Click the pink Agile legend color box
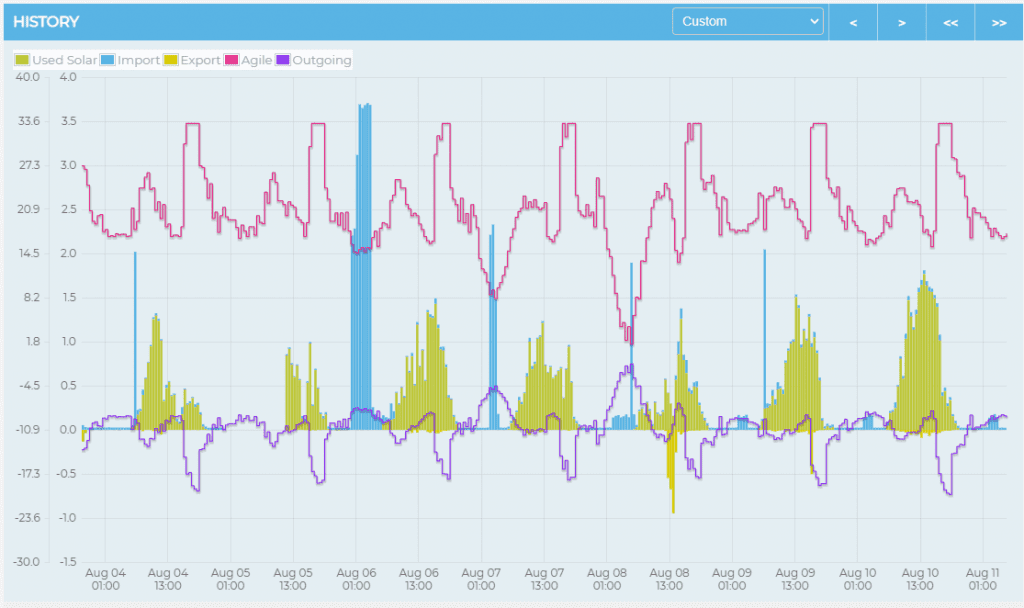 232,60
